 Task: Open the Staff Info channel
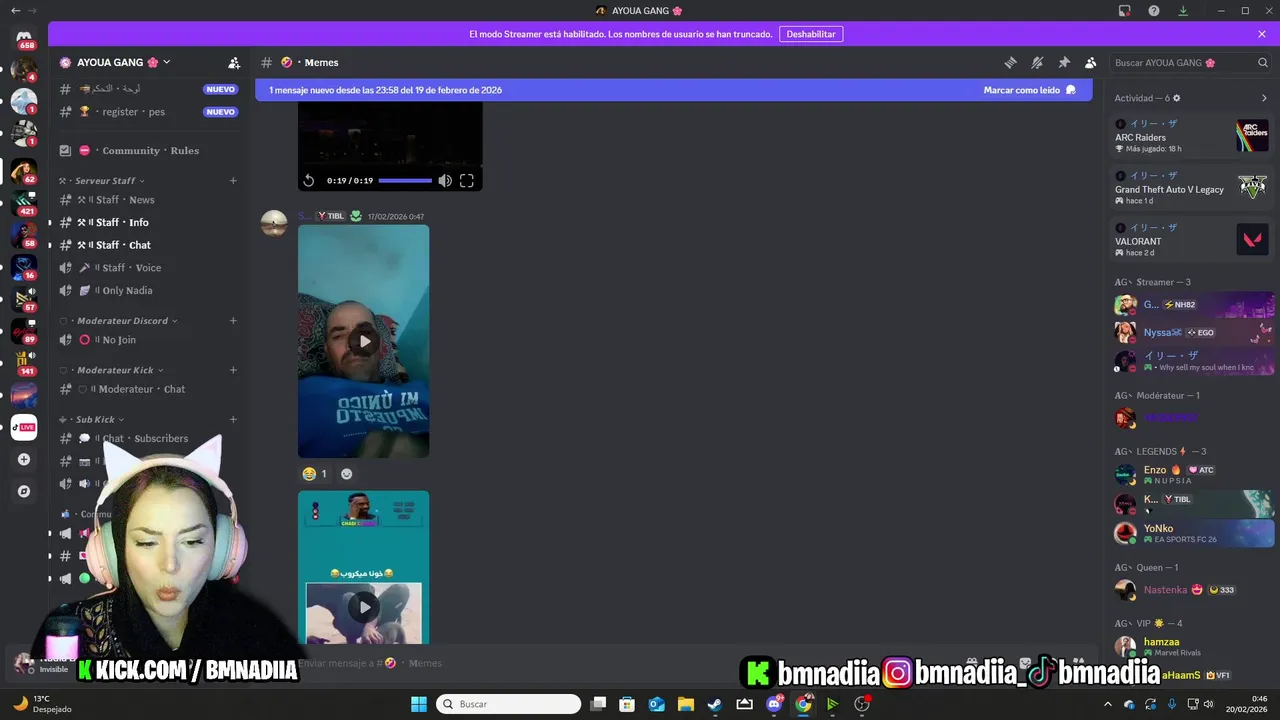[x=148, y=223]
